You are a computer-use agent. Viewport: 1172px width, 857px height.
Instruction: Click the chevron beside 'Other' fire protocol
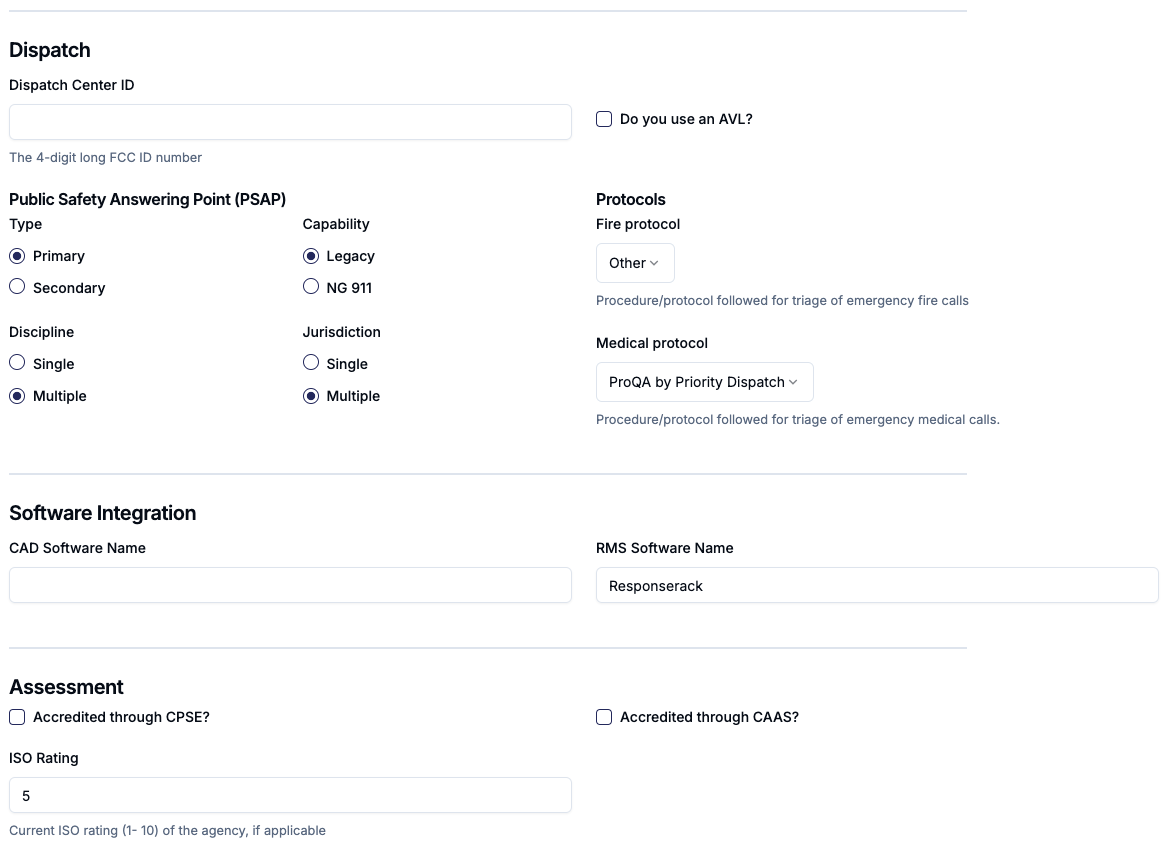655,263
